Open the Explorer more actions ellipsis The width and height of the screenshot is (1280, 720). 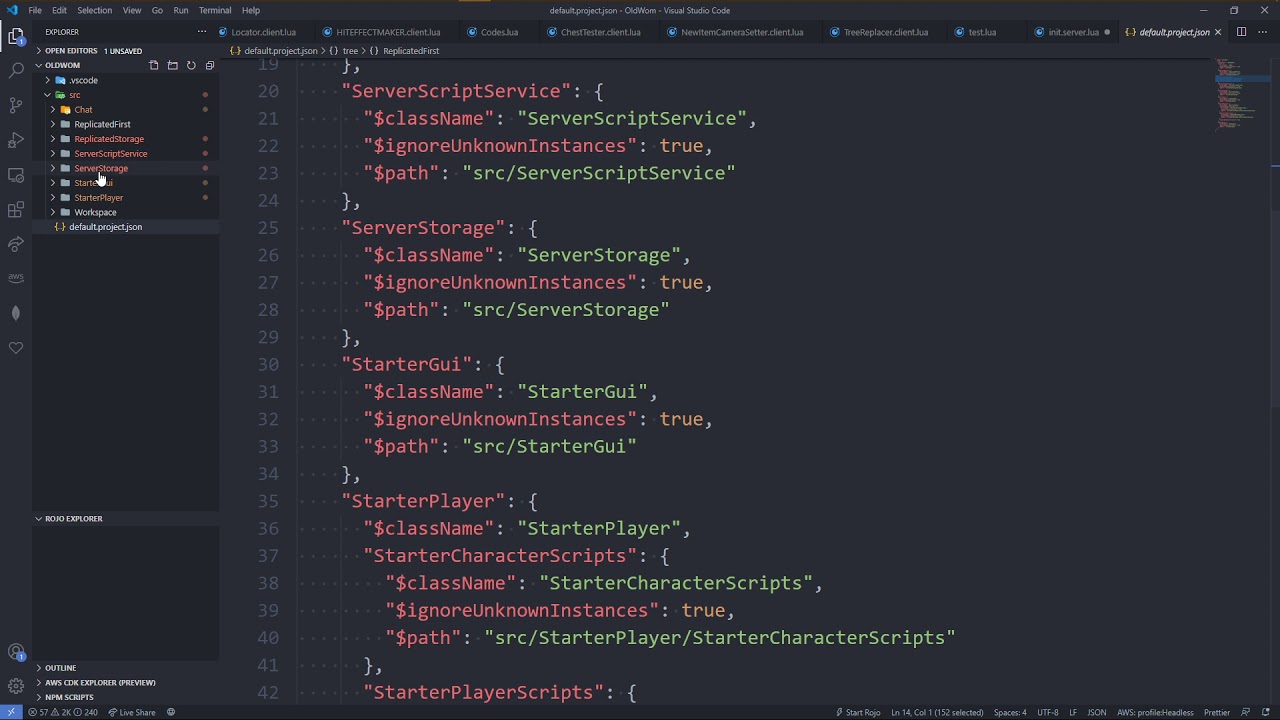[202, 32]
